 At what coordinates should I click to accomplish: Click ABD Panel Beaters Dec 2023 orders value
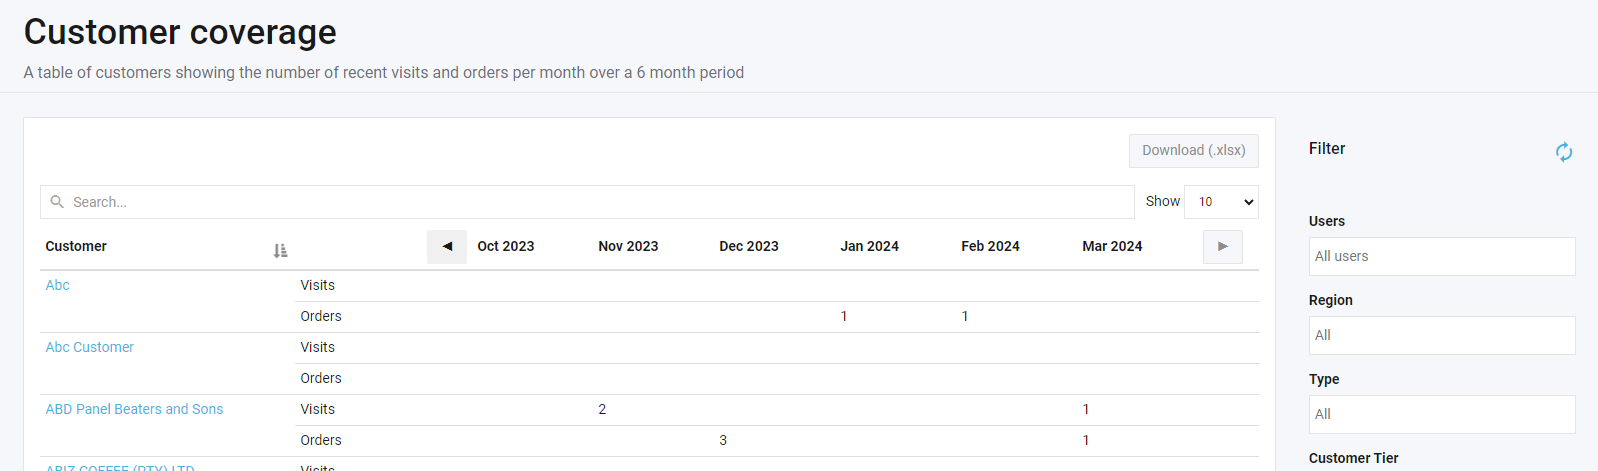tap(723, 441)
